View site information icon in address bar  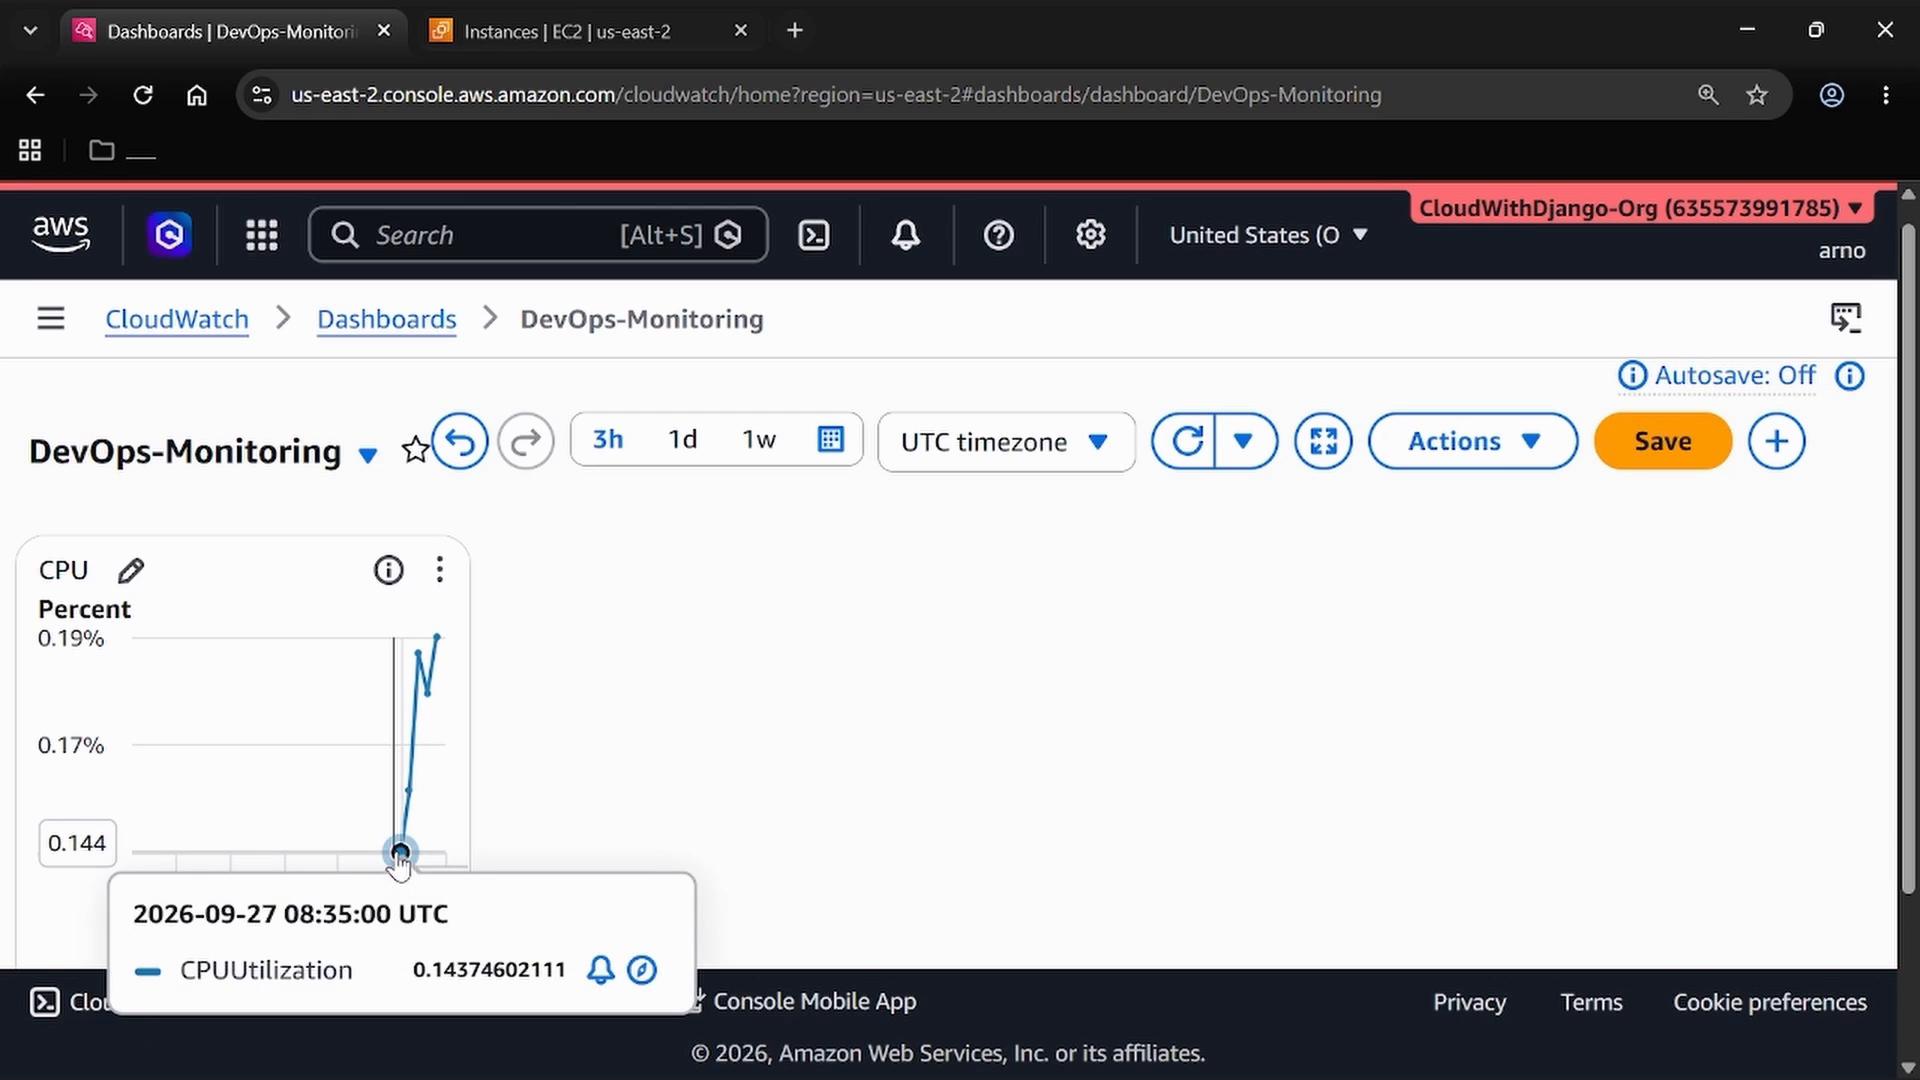coord(262,95)
